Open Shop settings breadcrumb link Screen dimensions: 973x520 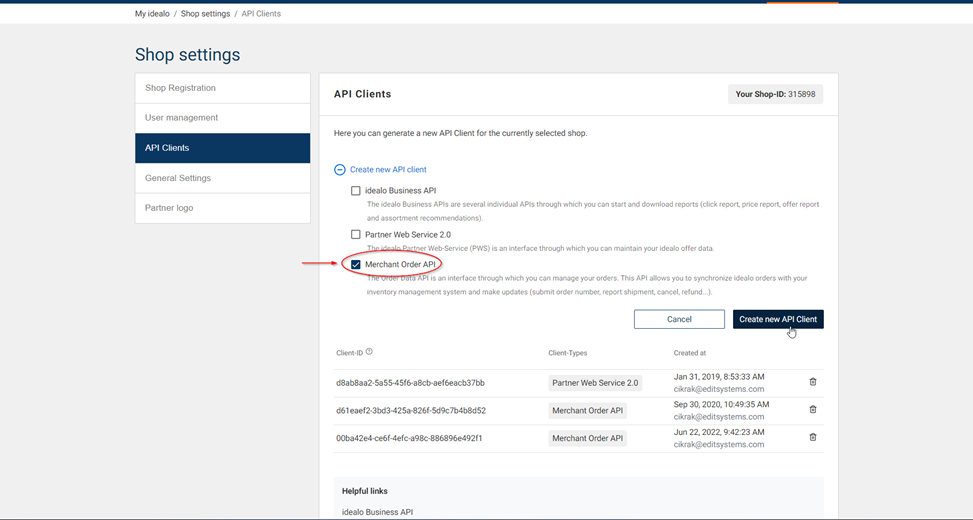click(x=205, y=14)
